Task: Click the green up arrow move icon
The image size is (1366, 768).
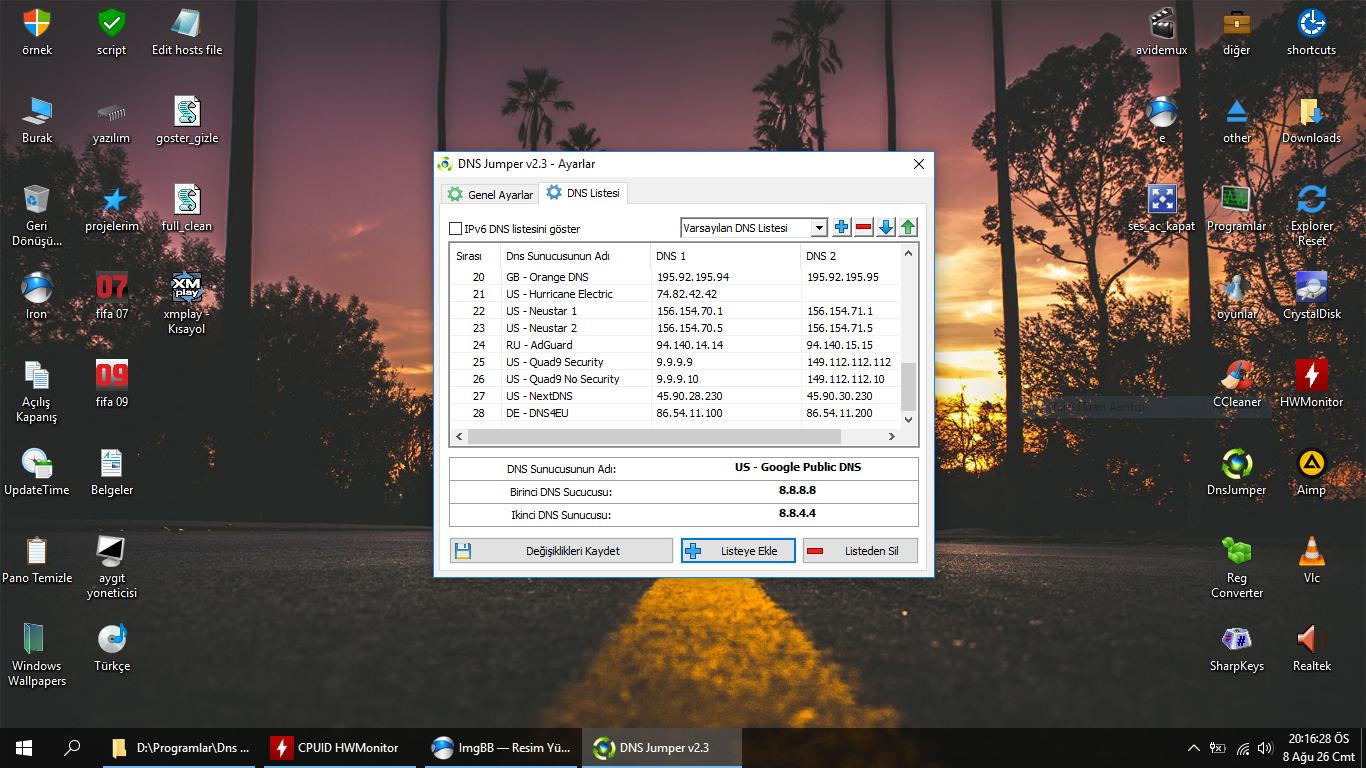Action: pyautogui.click(x=908, y=228)
